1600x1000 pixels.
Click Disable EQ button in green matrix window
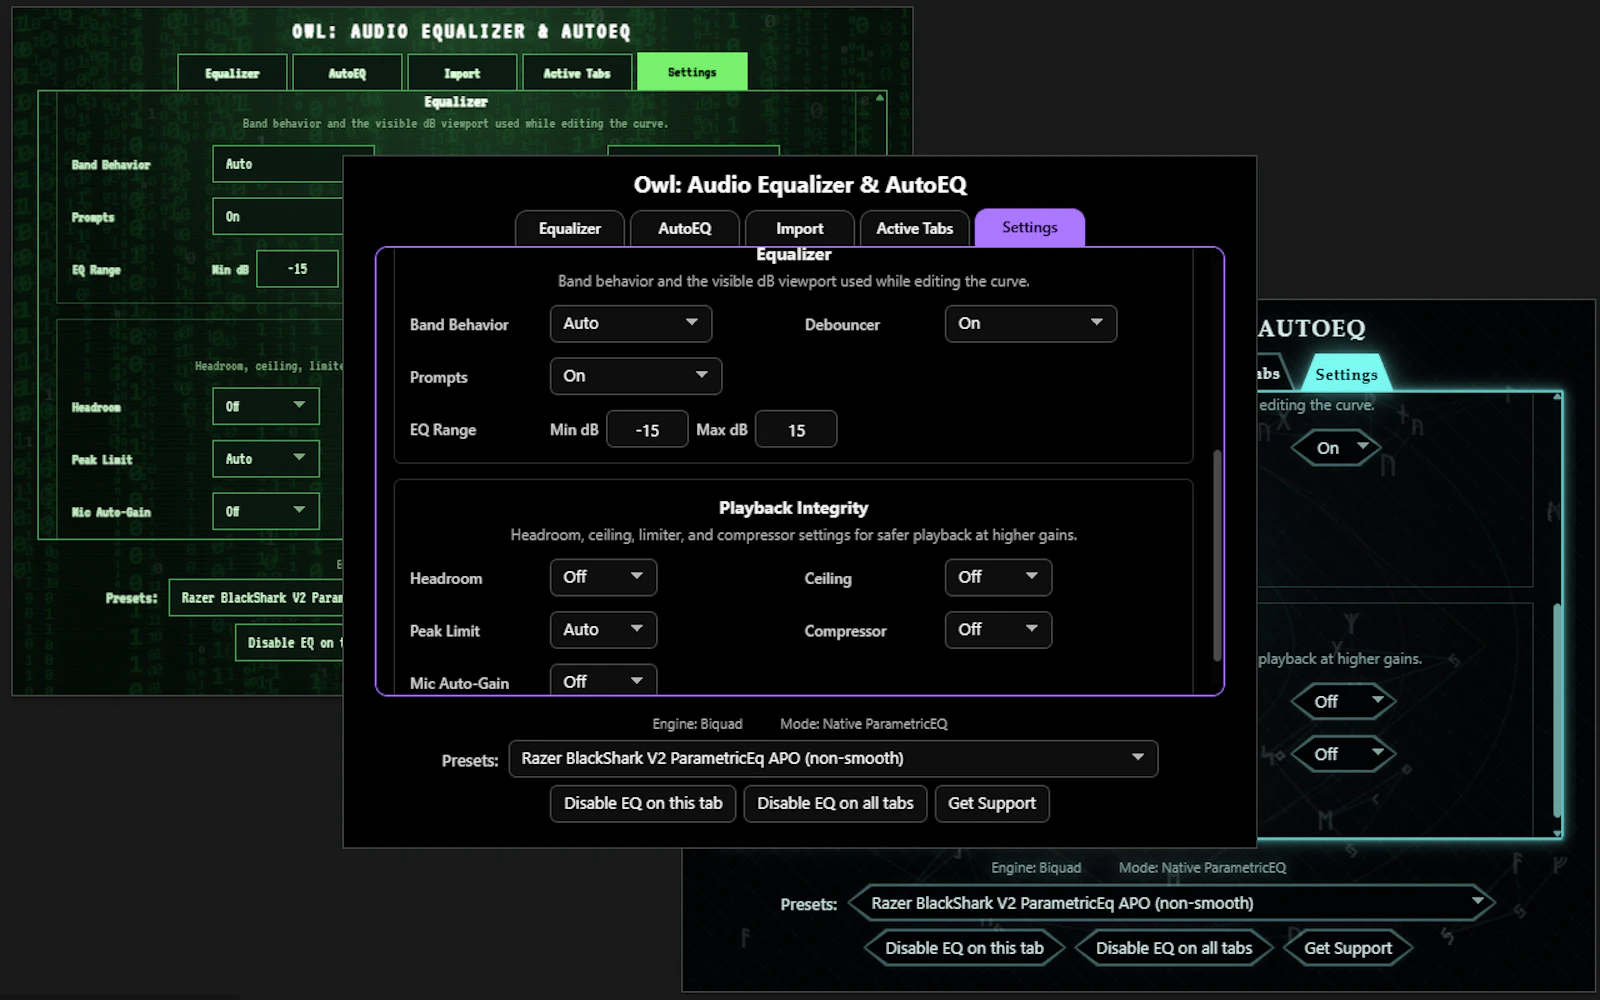coord(289,643)
